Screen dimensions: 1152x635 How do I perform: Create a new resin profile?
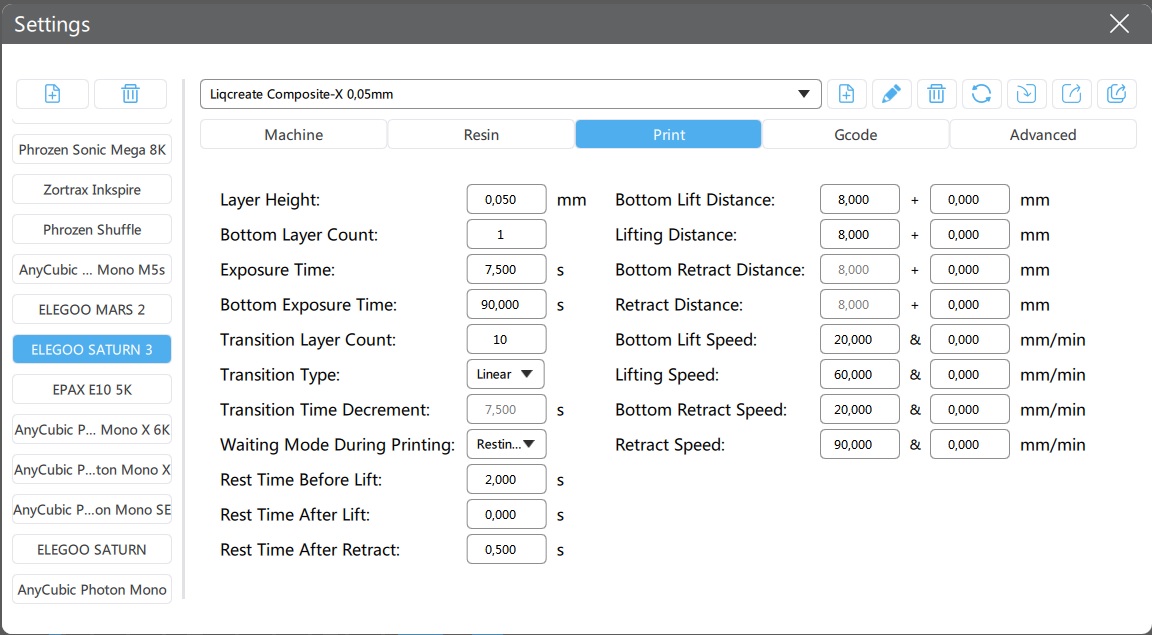846,94
